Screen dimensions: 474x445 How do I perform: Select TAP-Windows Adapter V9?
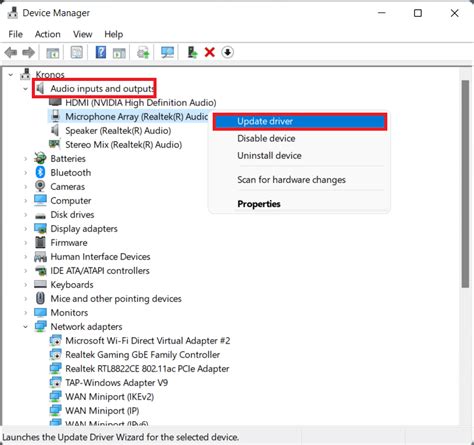[x=116, y=383]
